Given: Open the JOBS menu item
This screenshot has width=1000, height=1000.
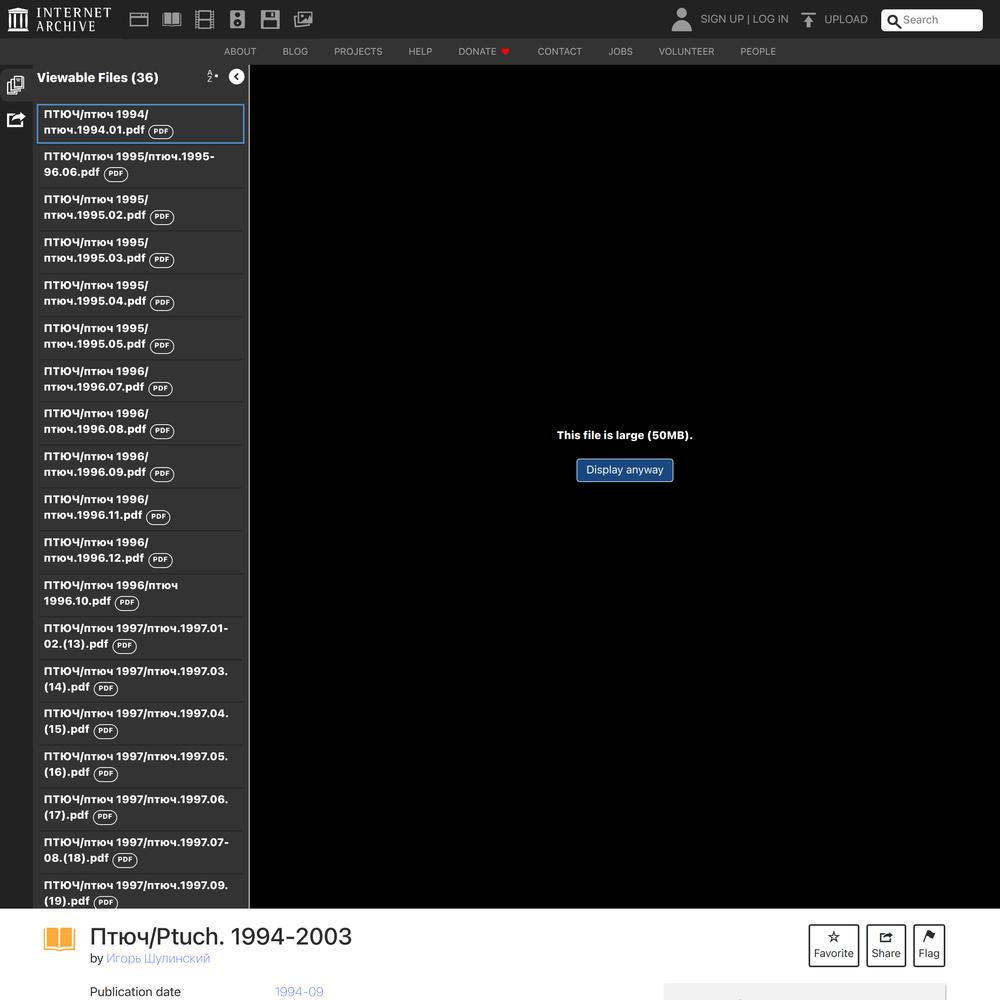Looking at the screenshot, I should pyautogui.click(x=621, y=52).
